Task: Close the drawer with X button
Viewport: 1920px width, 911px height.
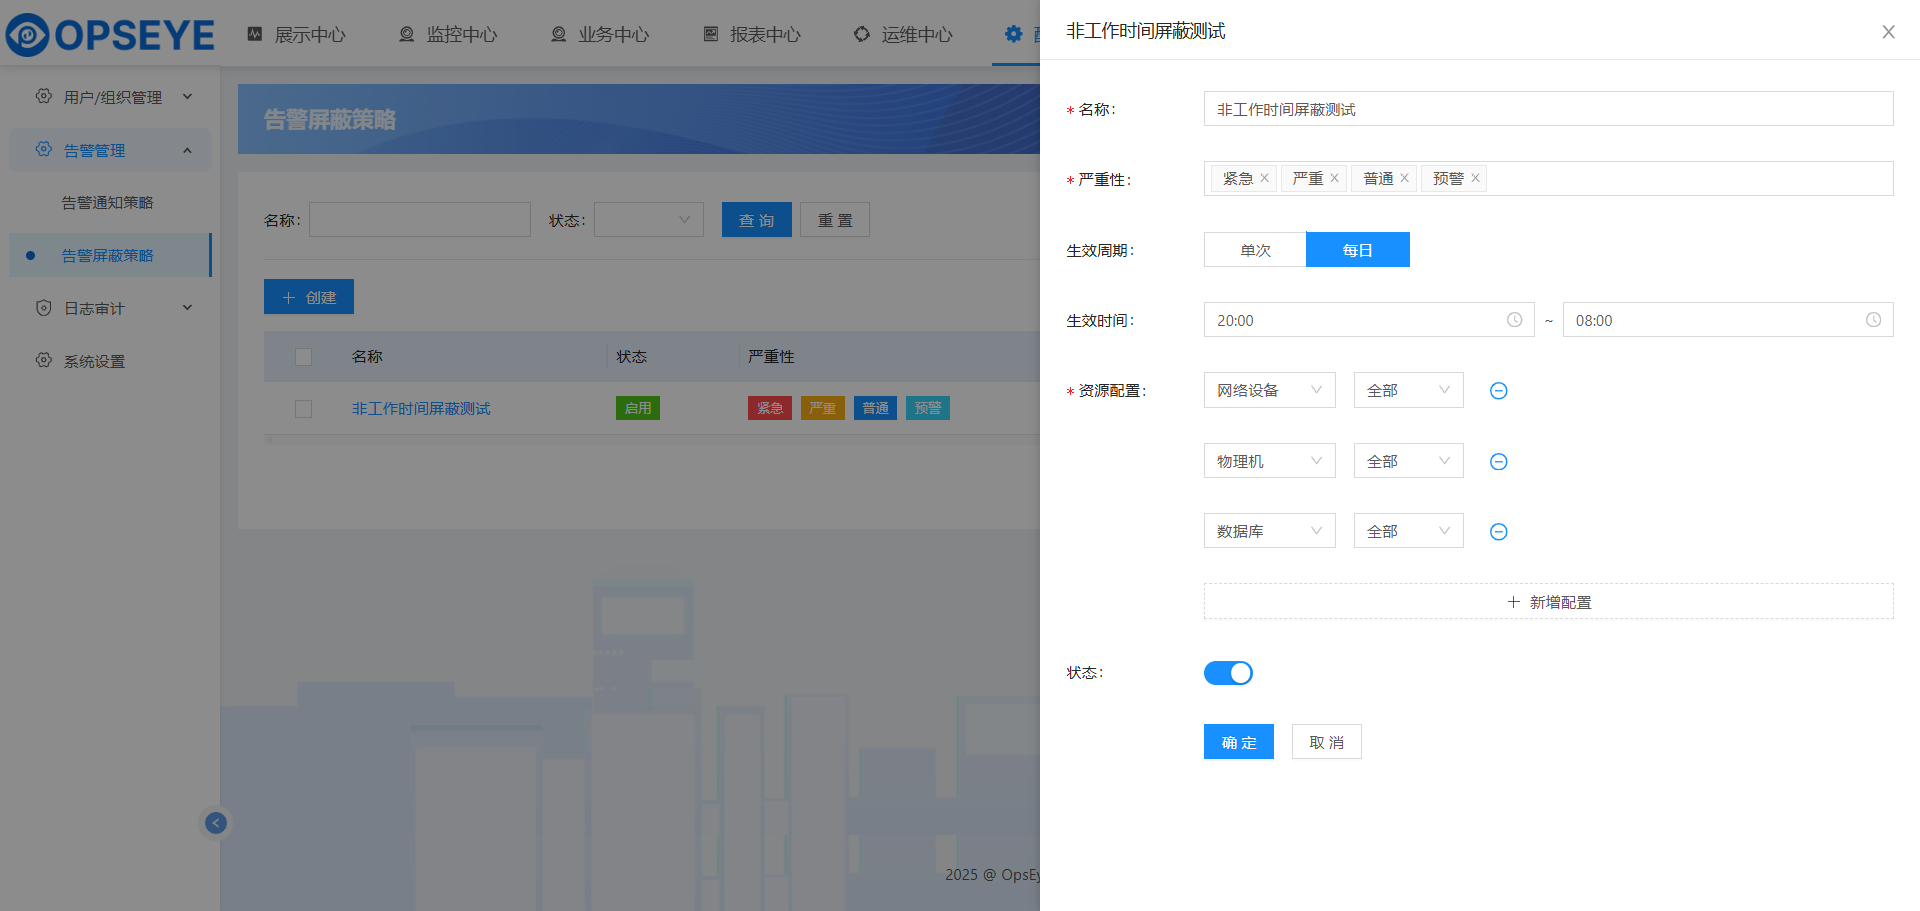Action: 1888,32
